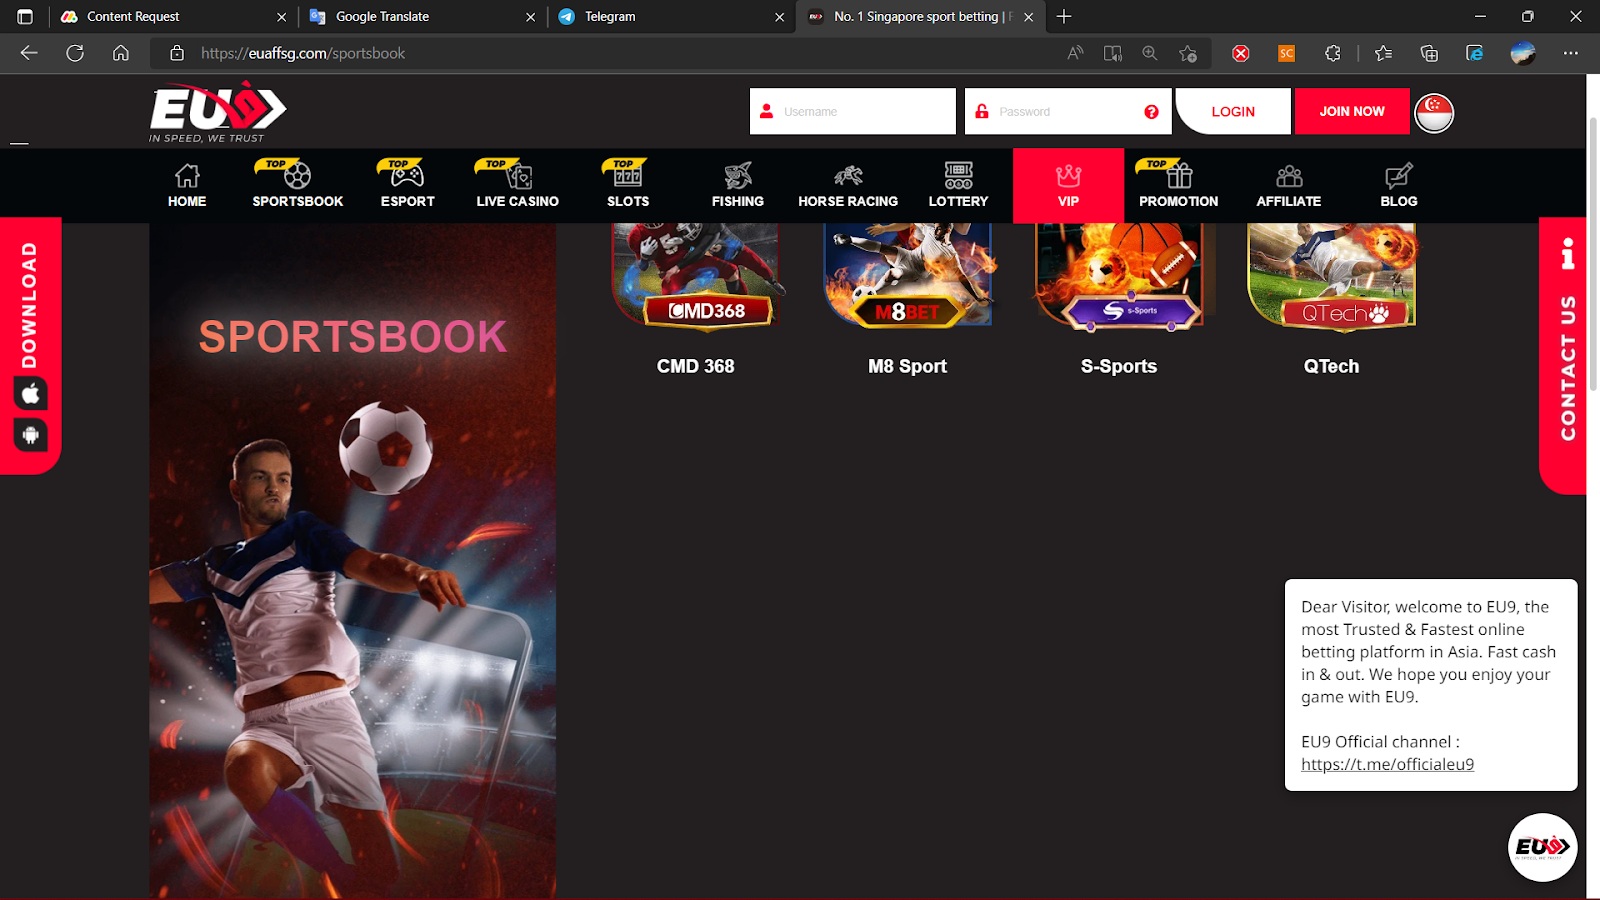1600x900 pixels.
Task: Open the AFFILIATE page
Action: 1289,186
